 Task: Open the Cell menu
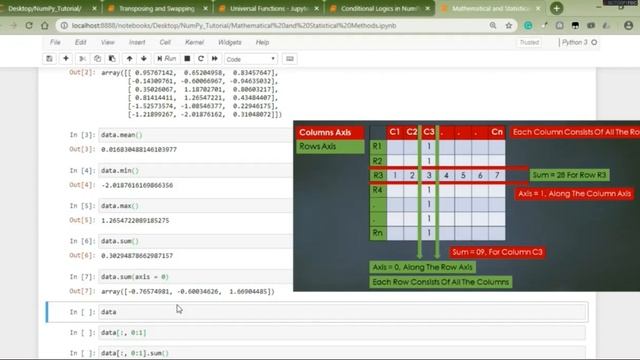pyautogui.click(x=165, y=42)
